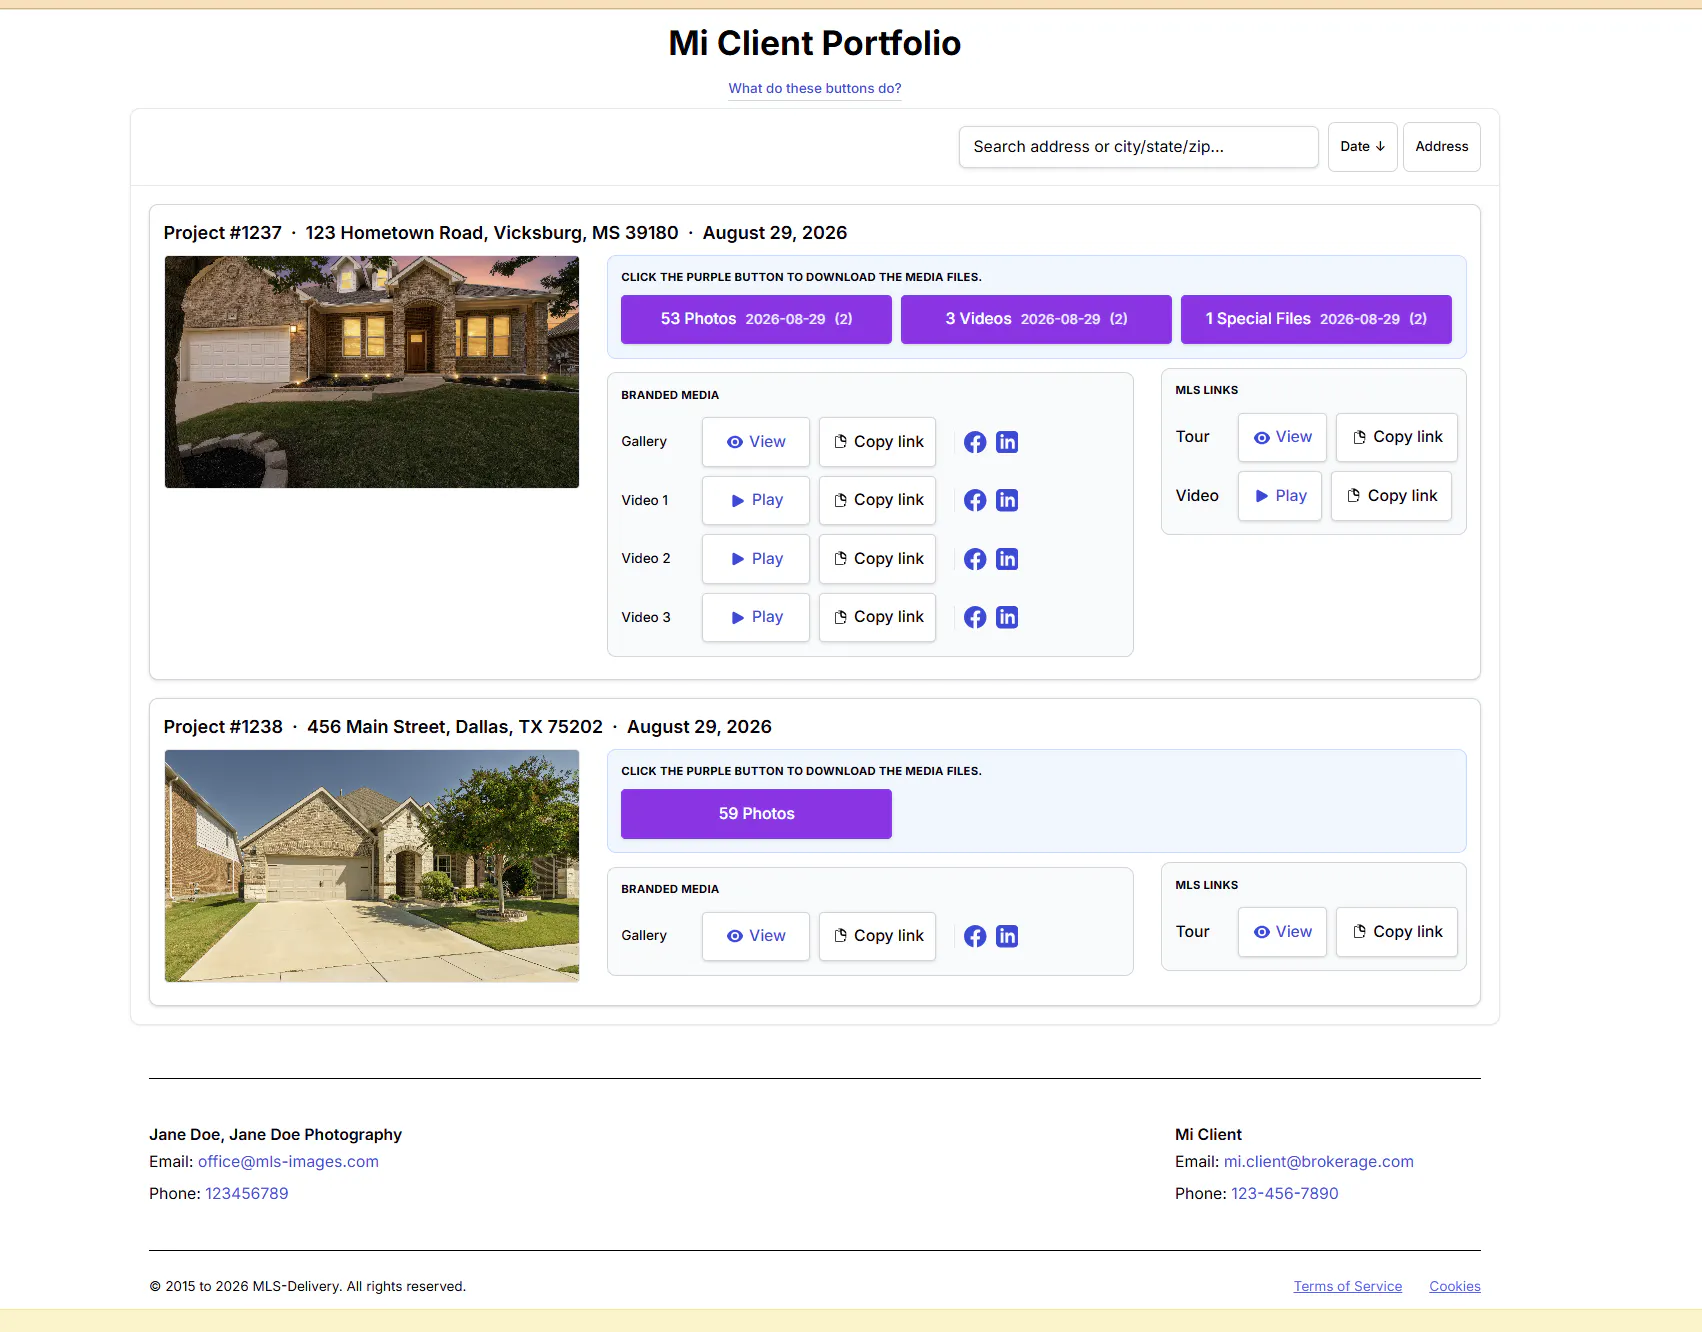Share Video 1 on LinkedIn
The image size is (1702, 1332).
[1007, 500]
